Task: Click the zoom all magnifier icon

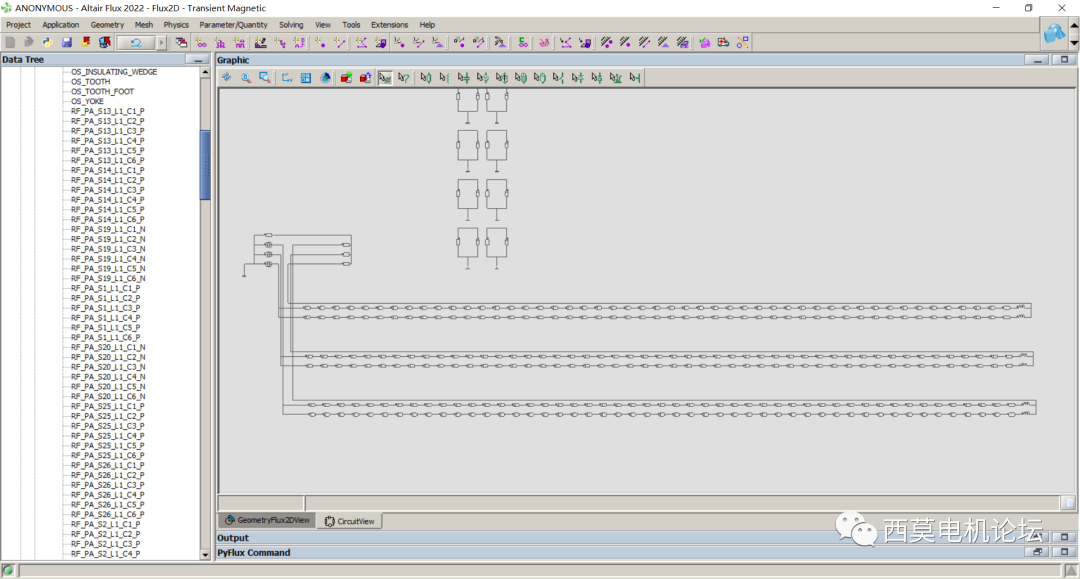Action: coord(246,78)
